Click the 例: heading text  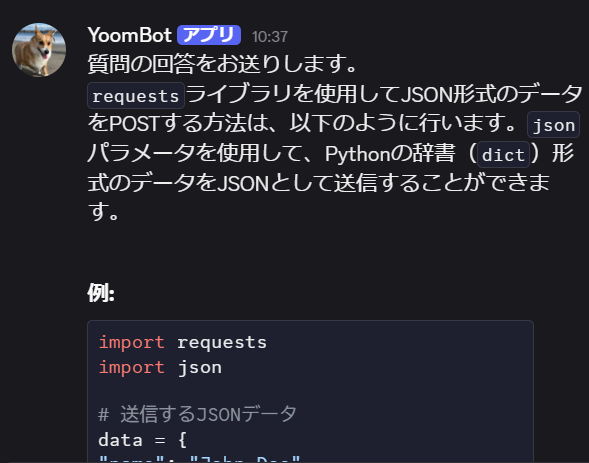101,293
